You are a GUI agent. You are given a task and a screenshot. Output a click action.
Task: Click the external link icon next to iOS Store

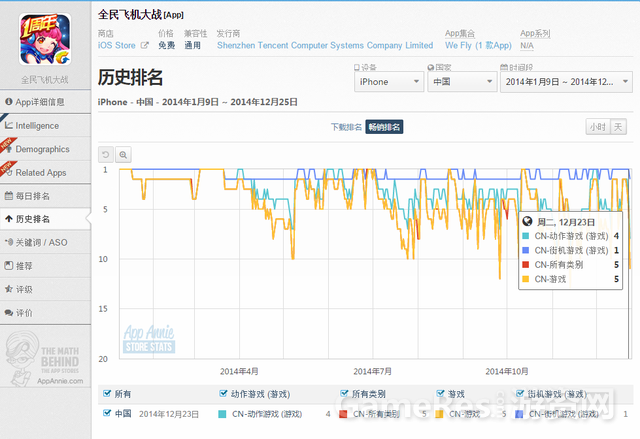(144, 45)
